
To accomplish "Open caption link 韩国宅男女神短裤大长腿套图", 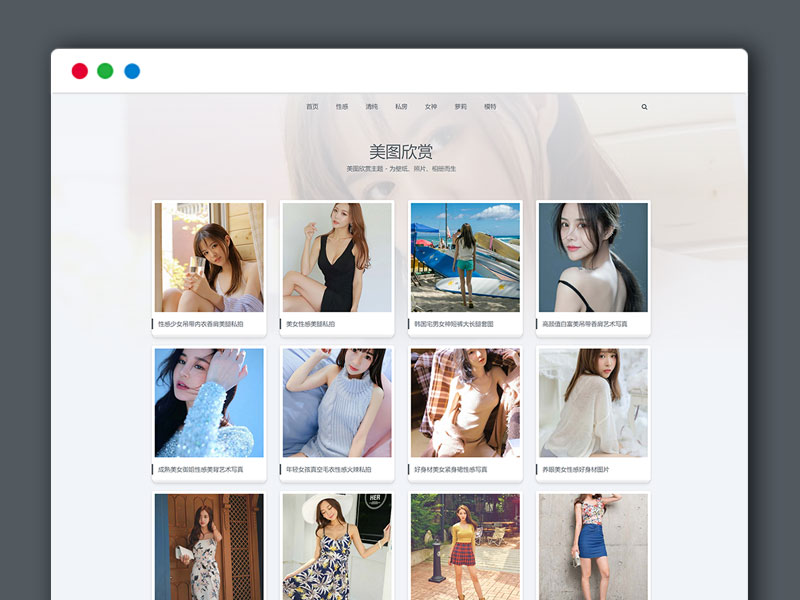I will 454,324.
